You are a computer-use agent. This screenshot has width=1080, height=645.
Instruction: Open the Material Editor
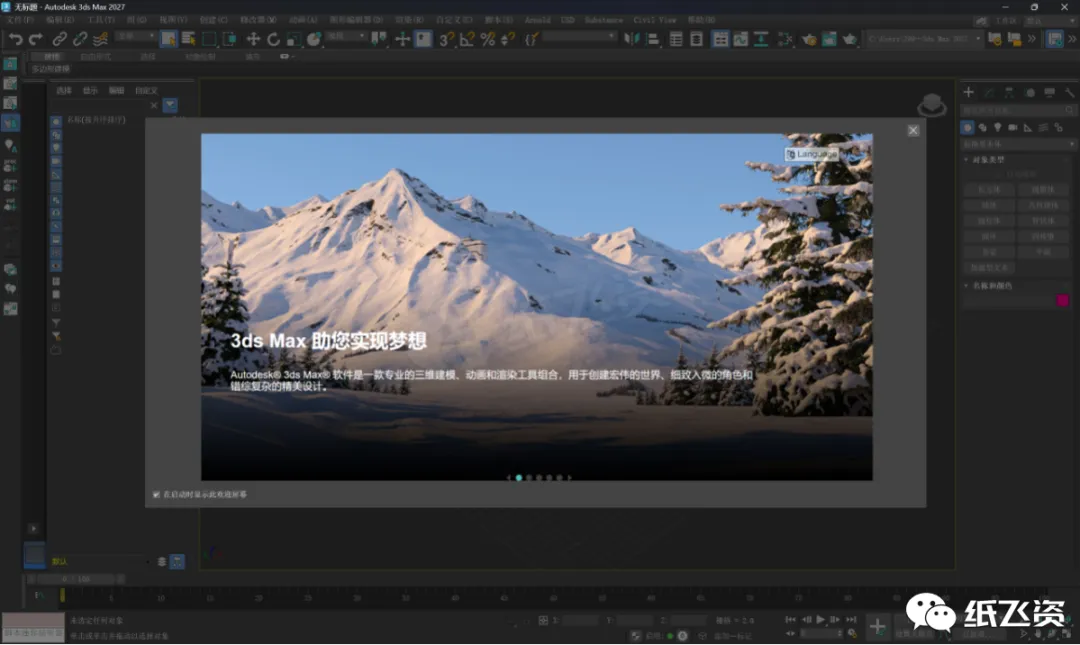point(785,39)
